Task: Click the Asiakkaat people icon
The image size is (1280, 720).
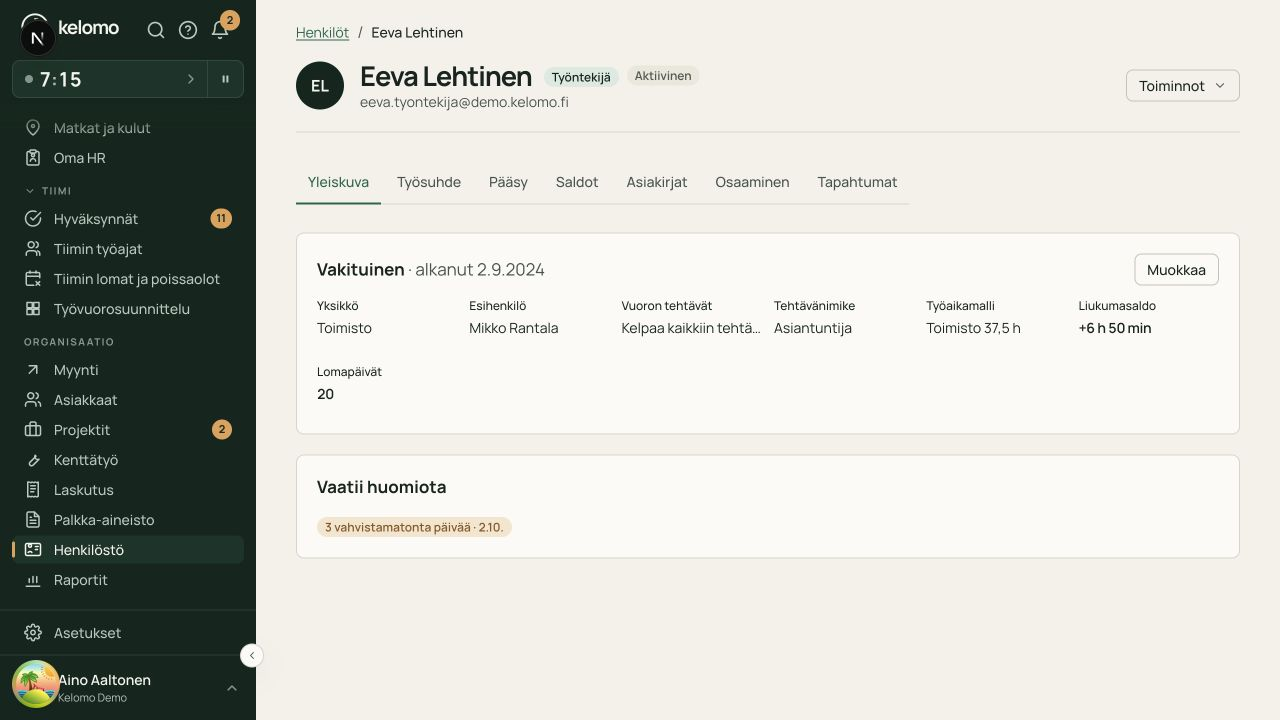Action: click(33, 400)
